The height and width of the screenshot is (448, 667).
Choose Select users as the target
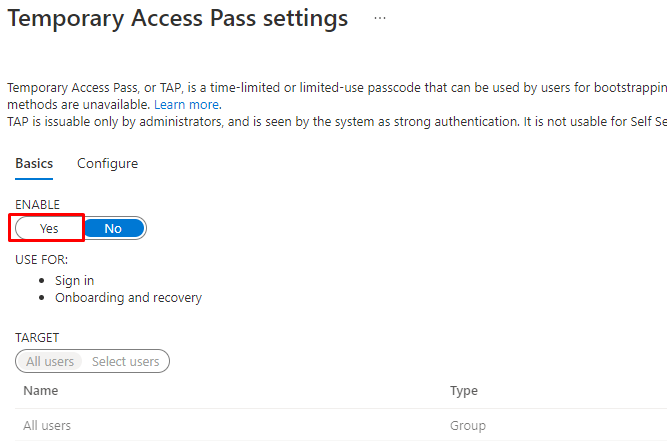125,361
